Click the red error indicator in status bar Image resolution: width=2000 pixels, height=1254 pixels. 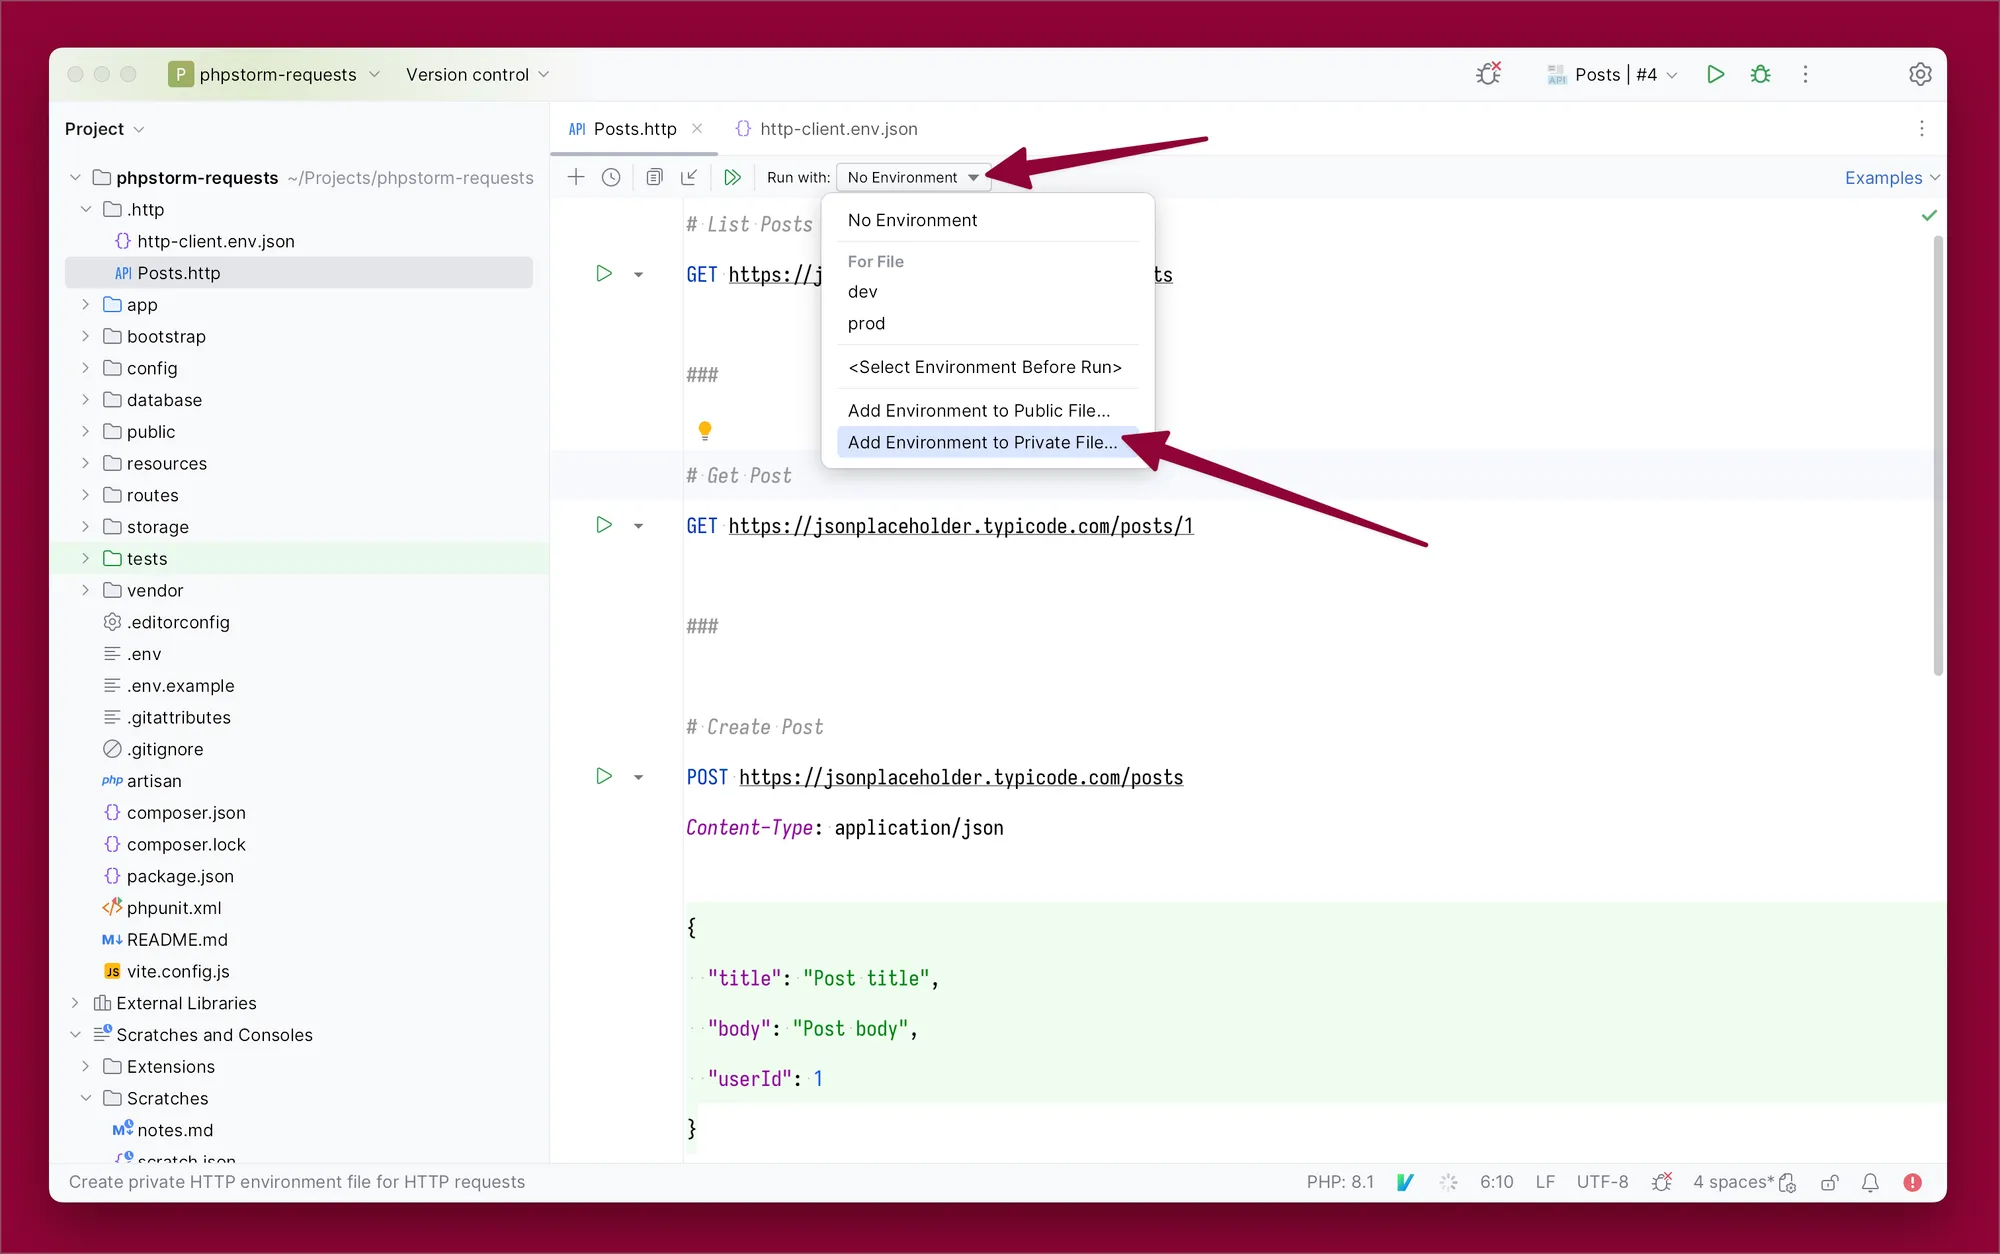coord(1913,1182)
